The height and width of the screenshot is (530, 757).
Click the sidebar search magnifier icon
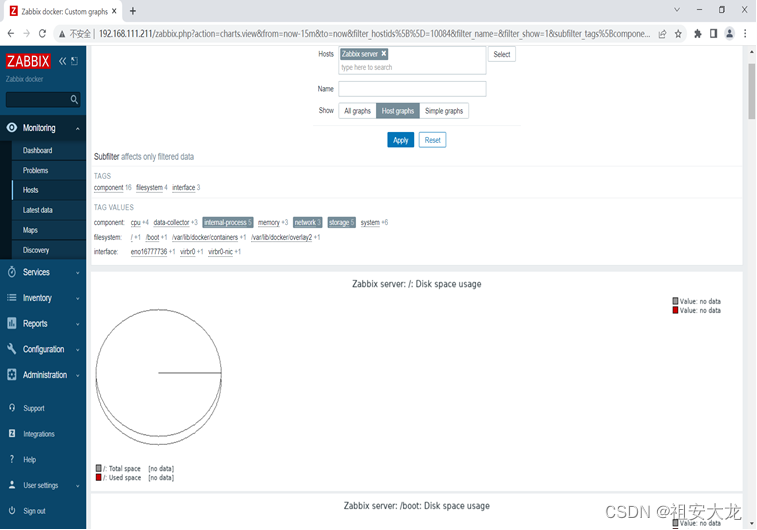(74, 99)
